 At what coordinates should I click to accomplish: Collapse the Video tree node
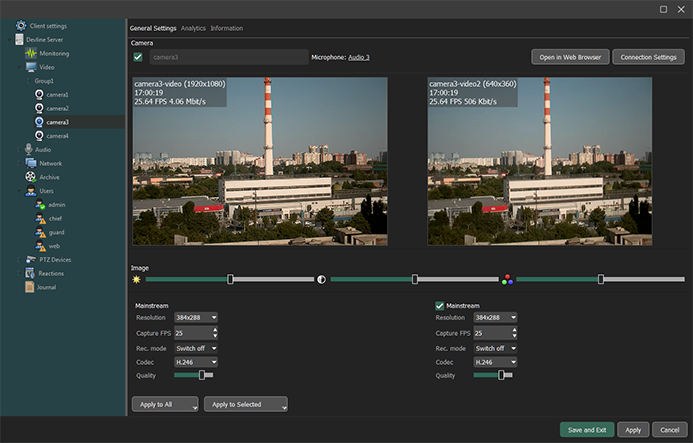(x=19, y=67)
